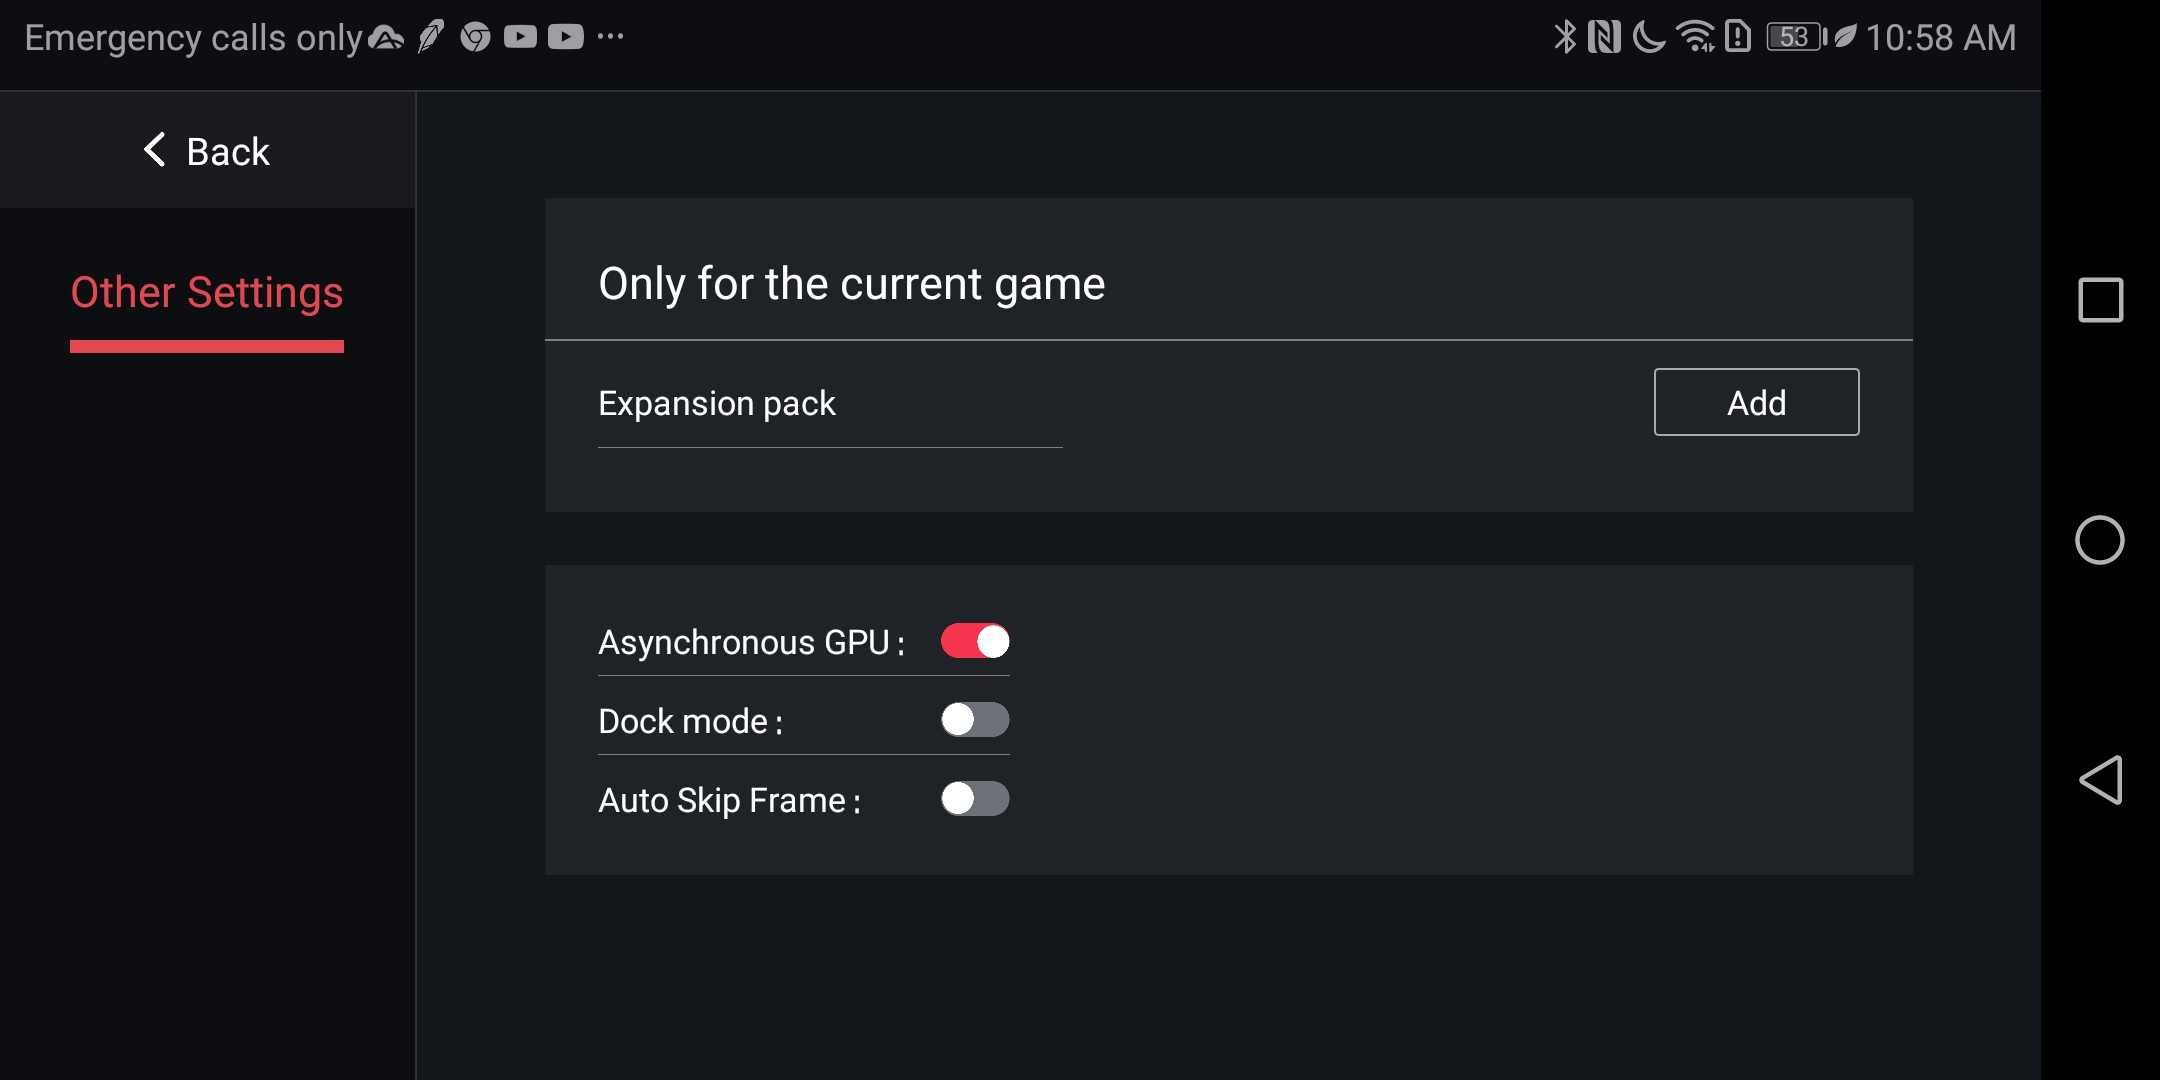
Task: Enable the Dock mode switch
Action: tap(975, 720)
